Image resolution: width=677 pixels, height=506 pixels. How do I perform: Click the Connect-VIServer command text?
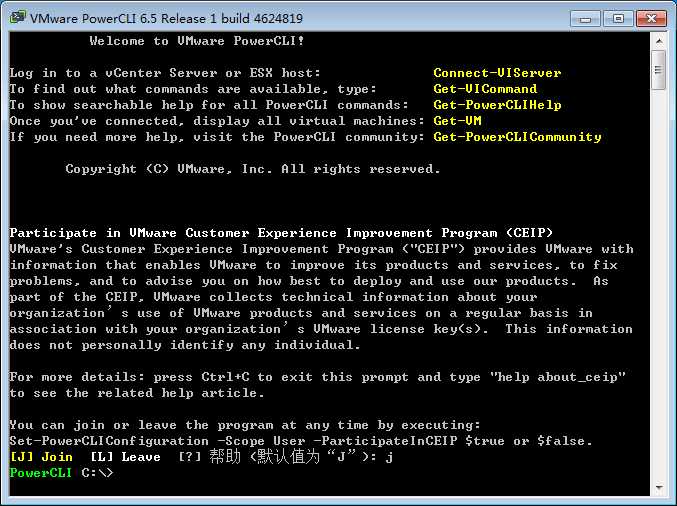497,73
